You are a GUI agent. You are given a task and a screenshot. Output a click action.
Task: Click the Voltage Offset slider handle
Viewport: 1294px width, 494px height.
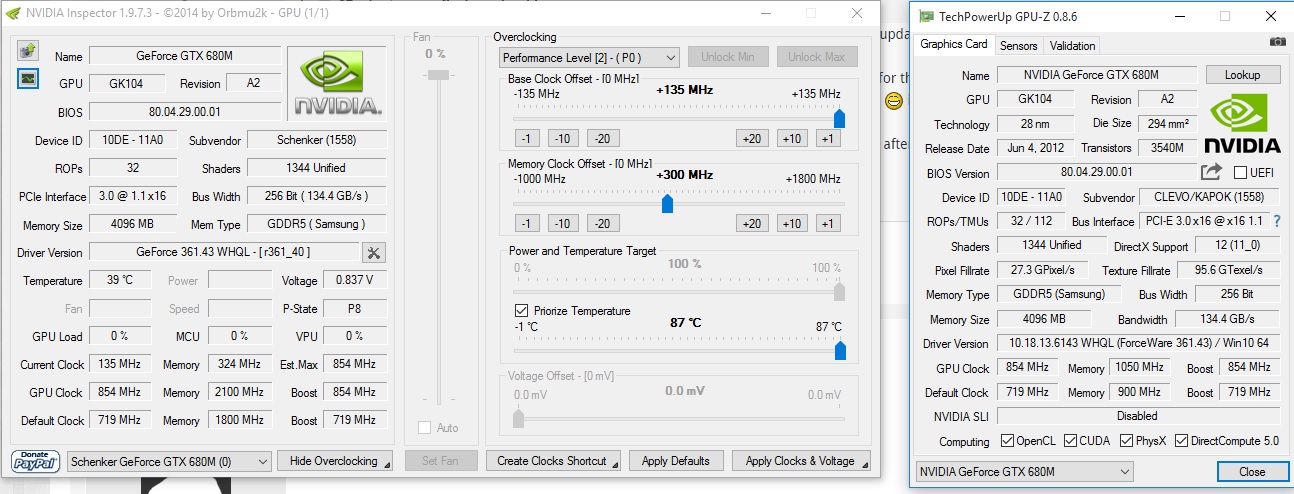click(518, 418)
